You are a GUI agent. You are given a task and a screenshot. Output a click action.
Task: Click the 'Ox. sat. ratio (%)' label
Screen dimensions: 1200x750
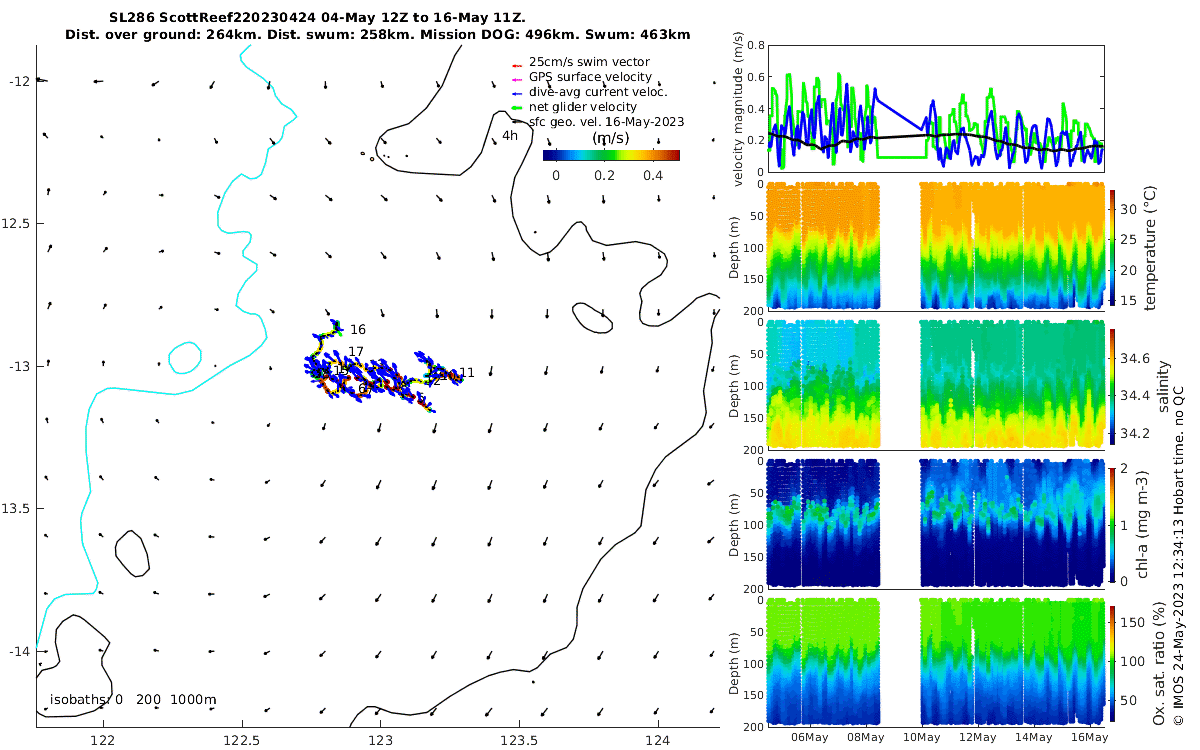coord(1160,664)
